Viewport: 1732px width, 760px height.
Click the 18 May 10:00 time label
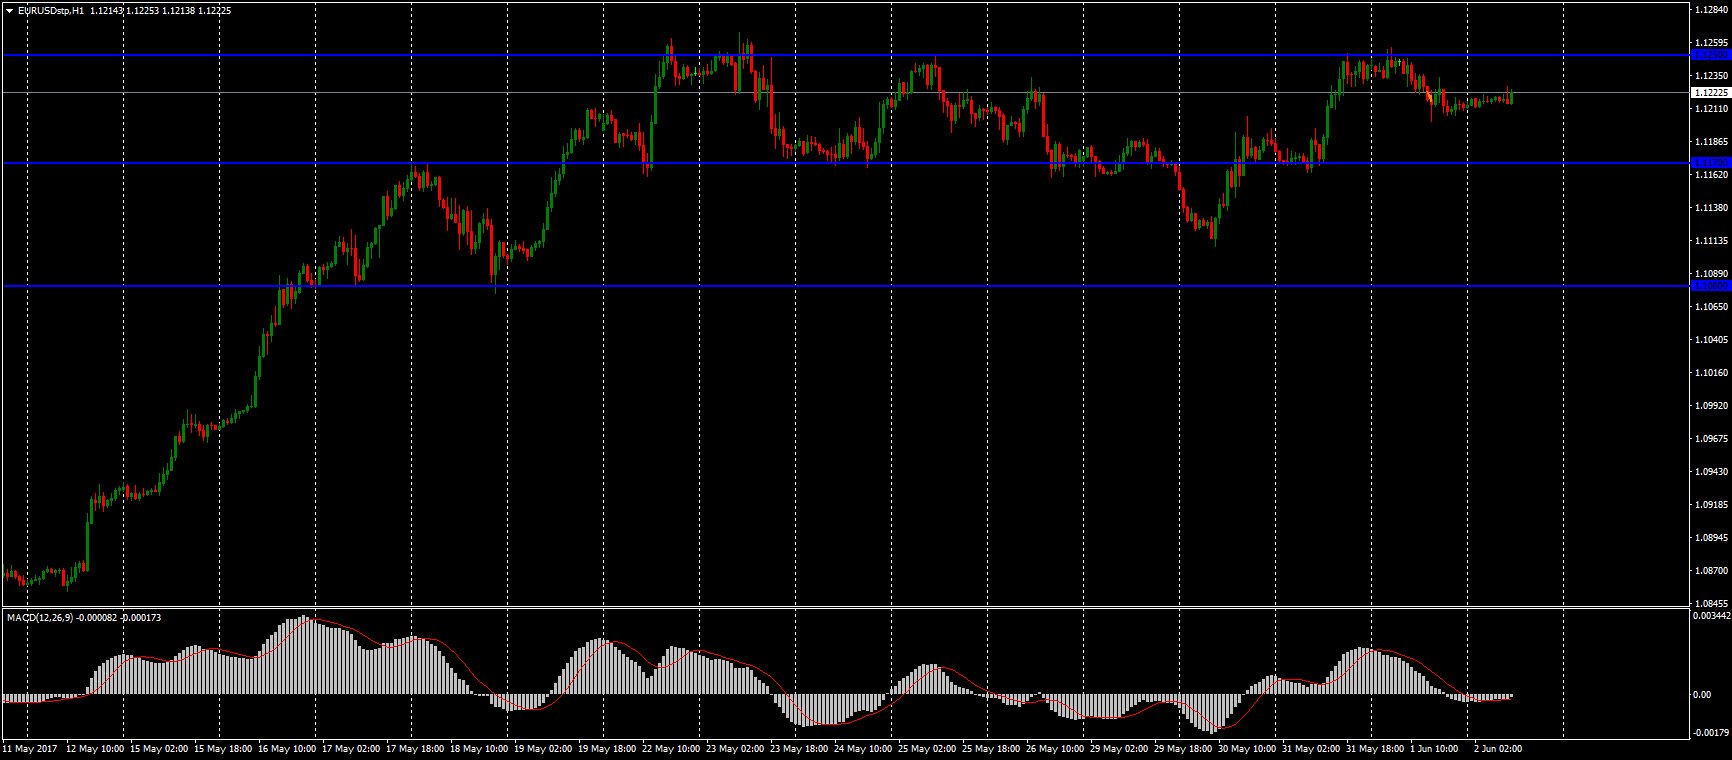tap(480, 748)
